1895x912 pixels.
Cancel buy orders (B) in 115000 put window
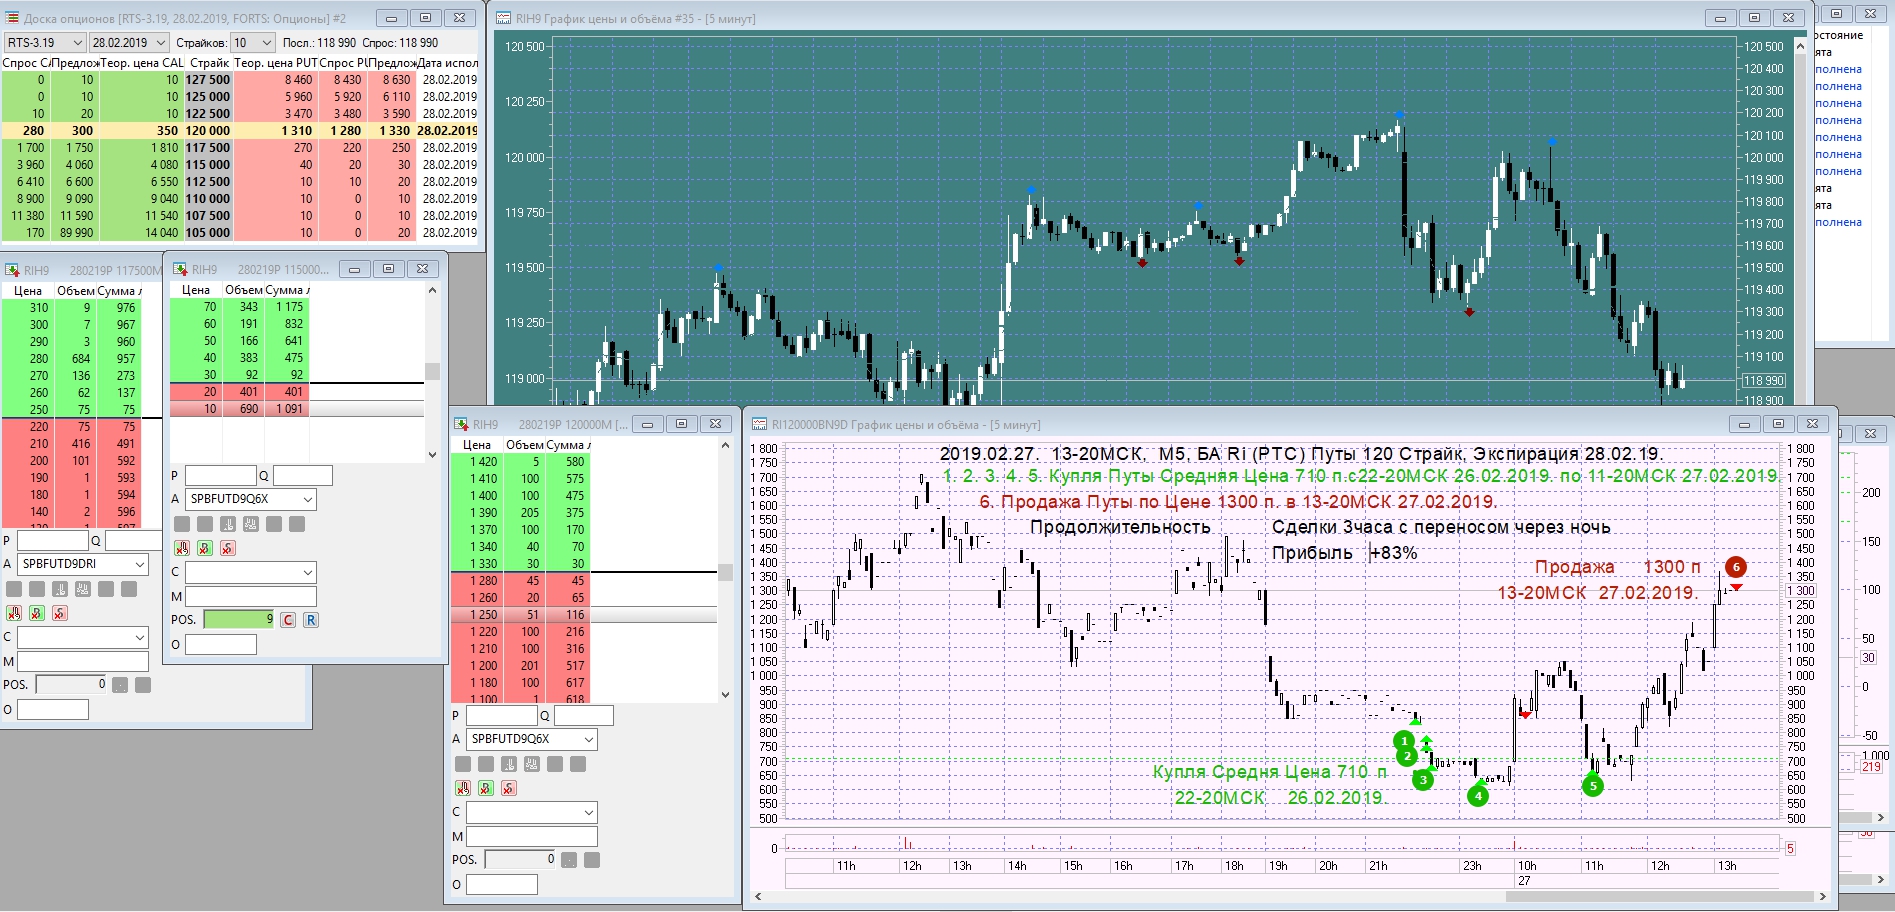(204, 548)
